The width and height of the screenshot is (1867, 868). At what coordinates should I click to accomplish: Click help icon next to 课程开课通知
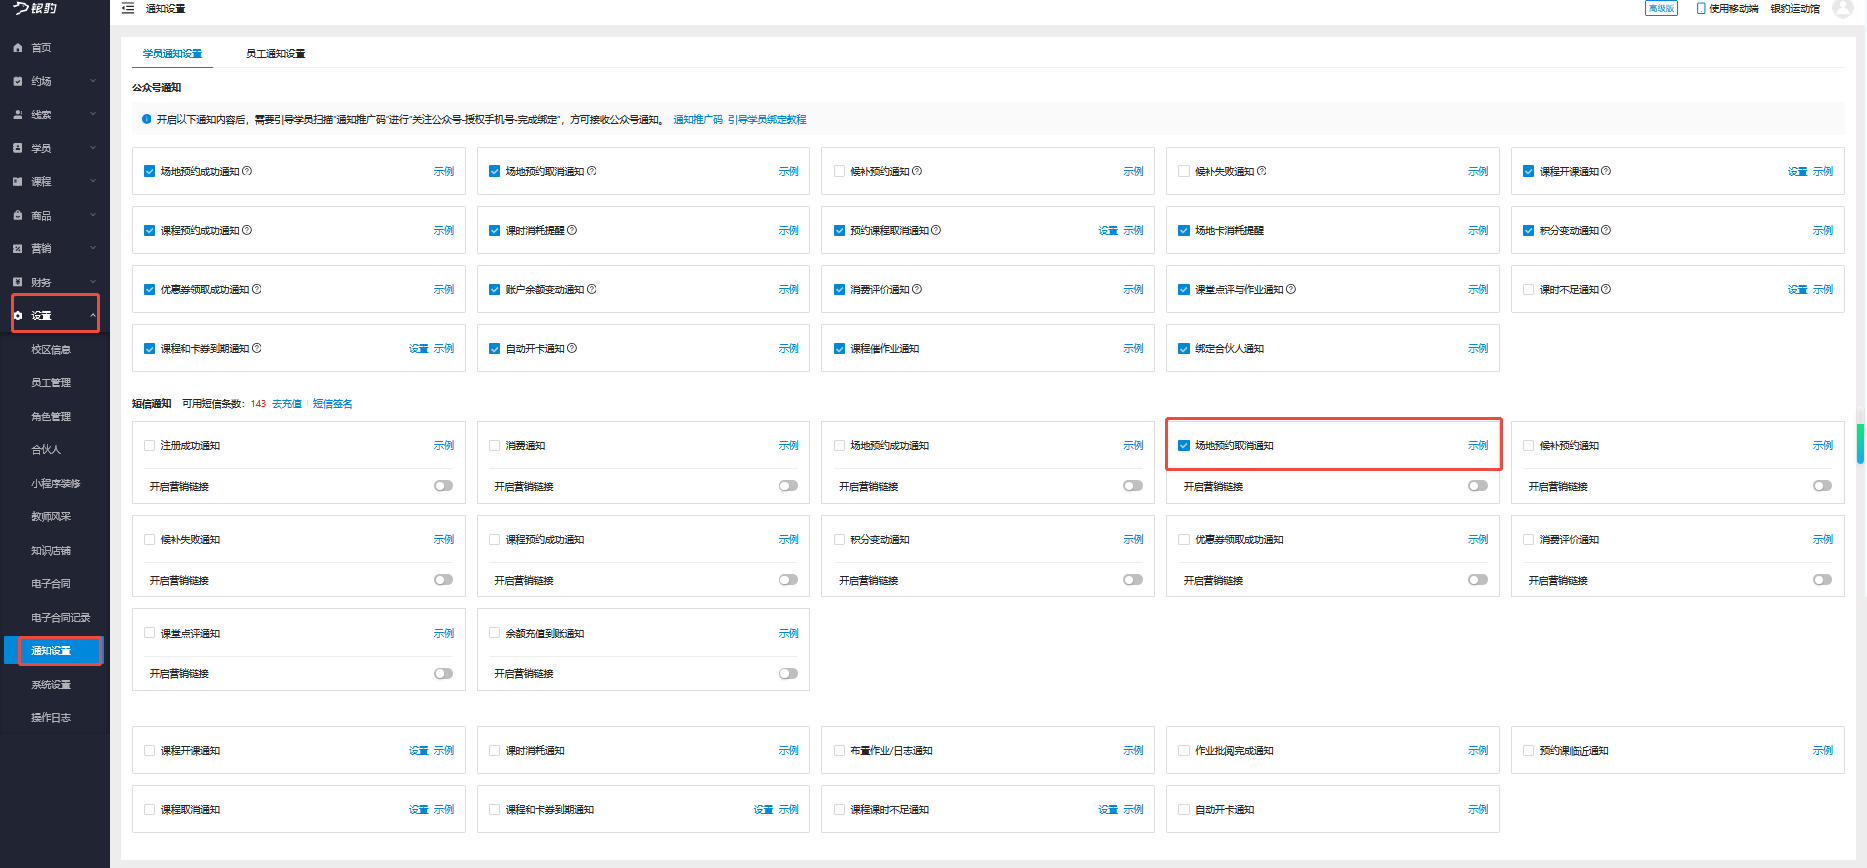click(1606, 171)
